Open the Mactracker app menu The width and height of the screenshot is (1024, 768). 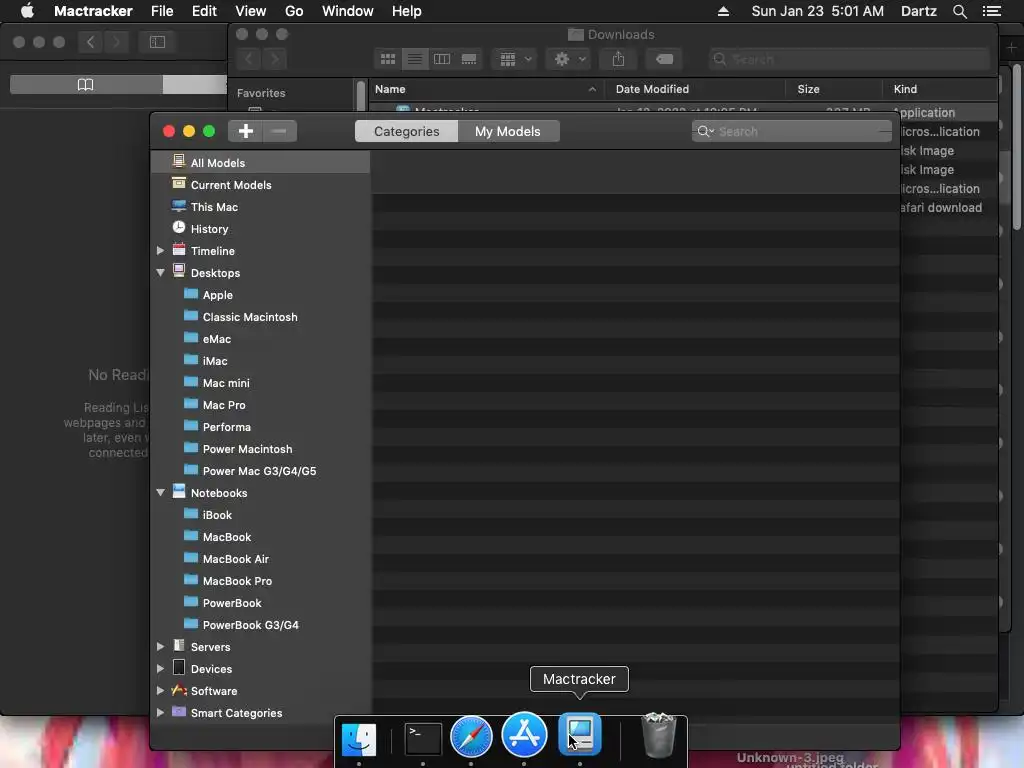(x=93, y=11)
